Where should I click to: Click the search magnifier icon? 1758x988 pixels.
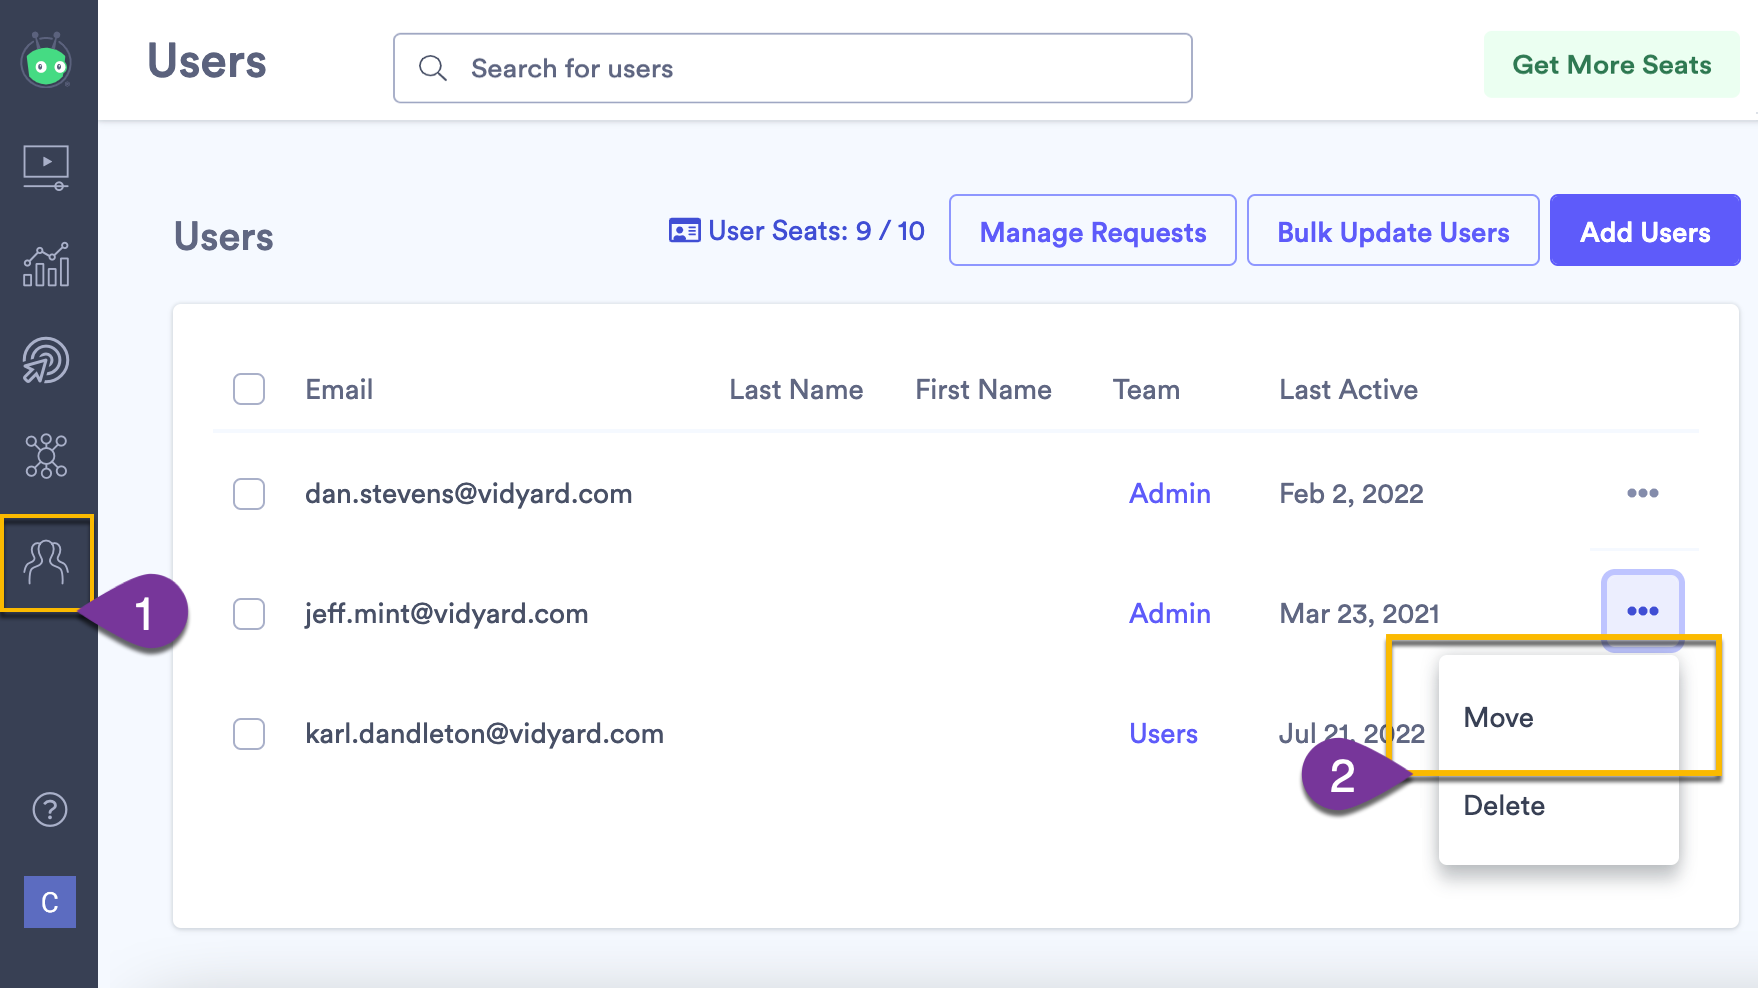[433, 68]
